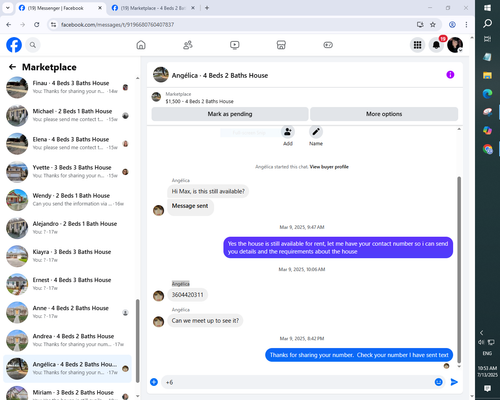Click the Name edit pencil icon
This screenshot has height=400, width=500.
[x=316, y=132]
